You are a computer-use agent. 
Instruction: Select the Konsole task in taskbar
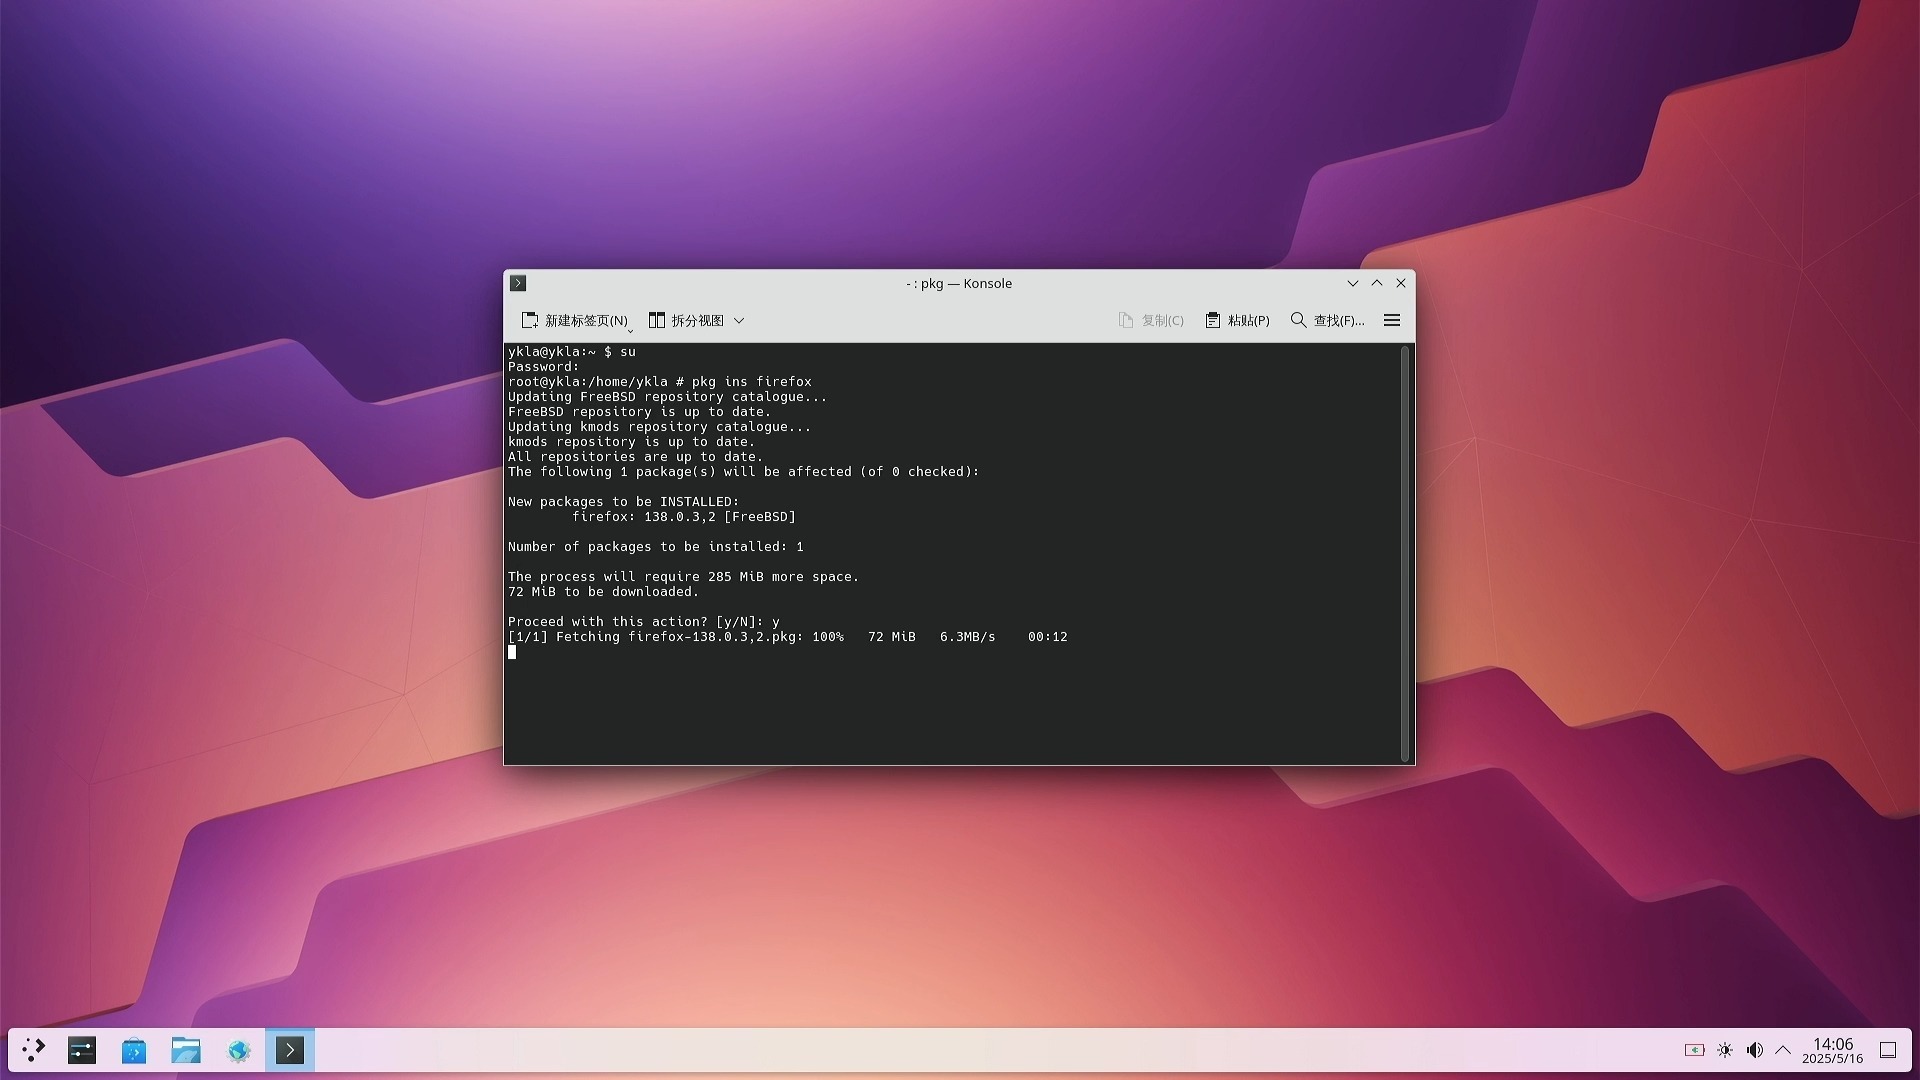pos(290,1050)
